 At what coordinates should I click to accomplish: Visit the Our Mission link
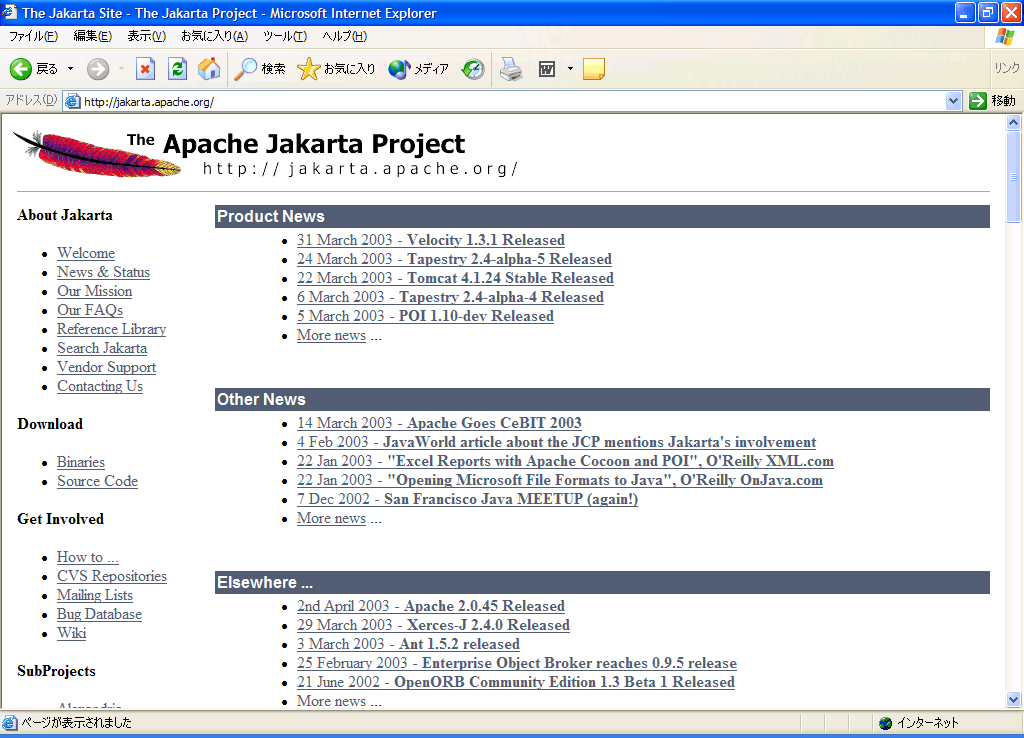point(95,291)
